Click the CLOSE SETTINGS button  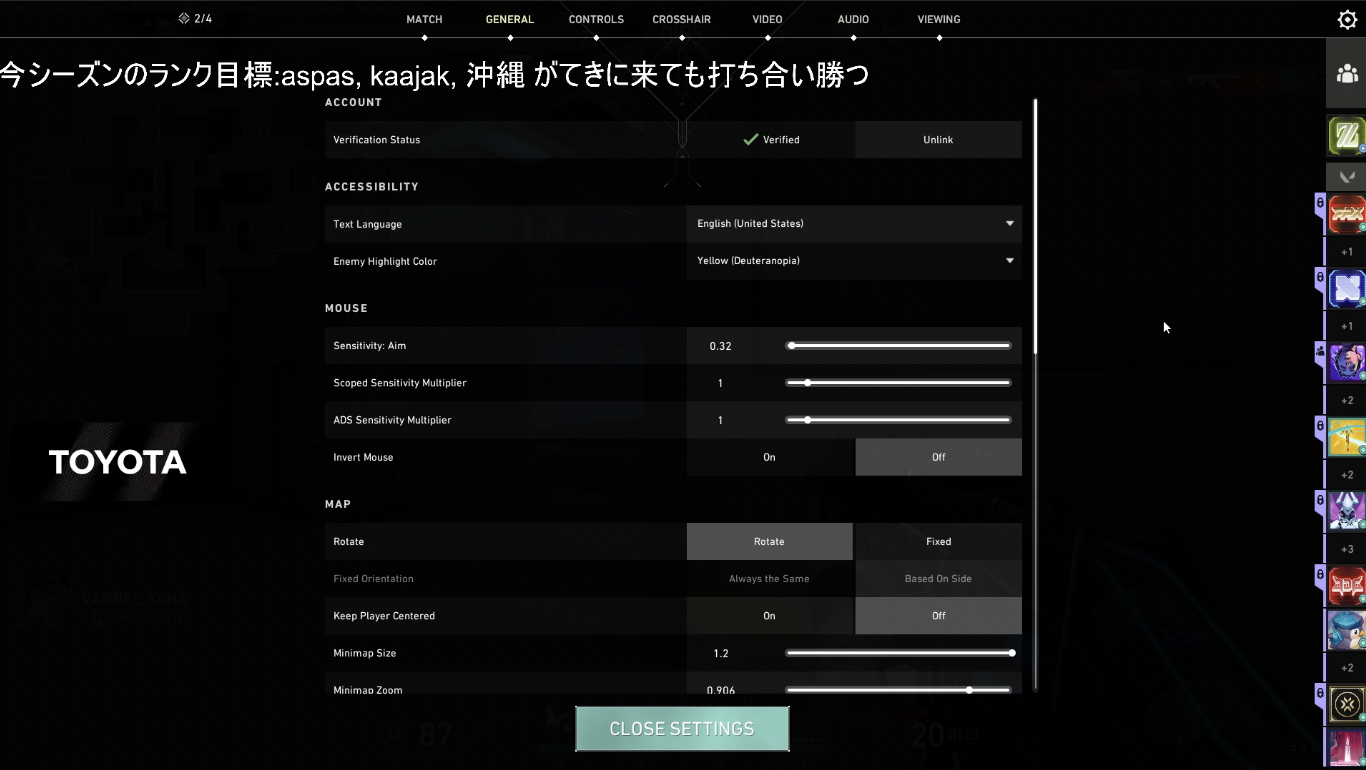coord(682,729)
